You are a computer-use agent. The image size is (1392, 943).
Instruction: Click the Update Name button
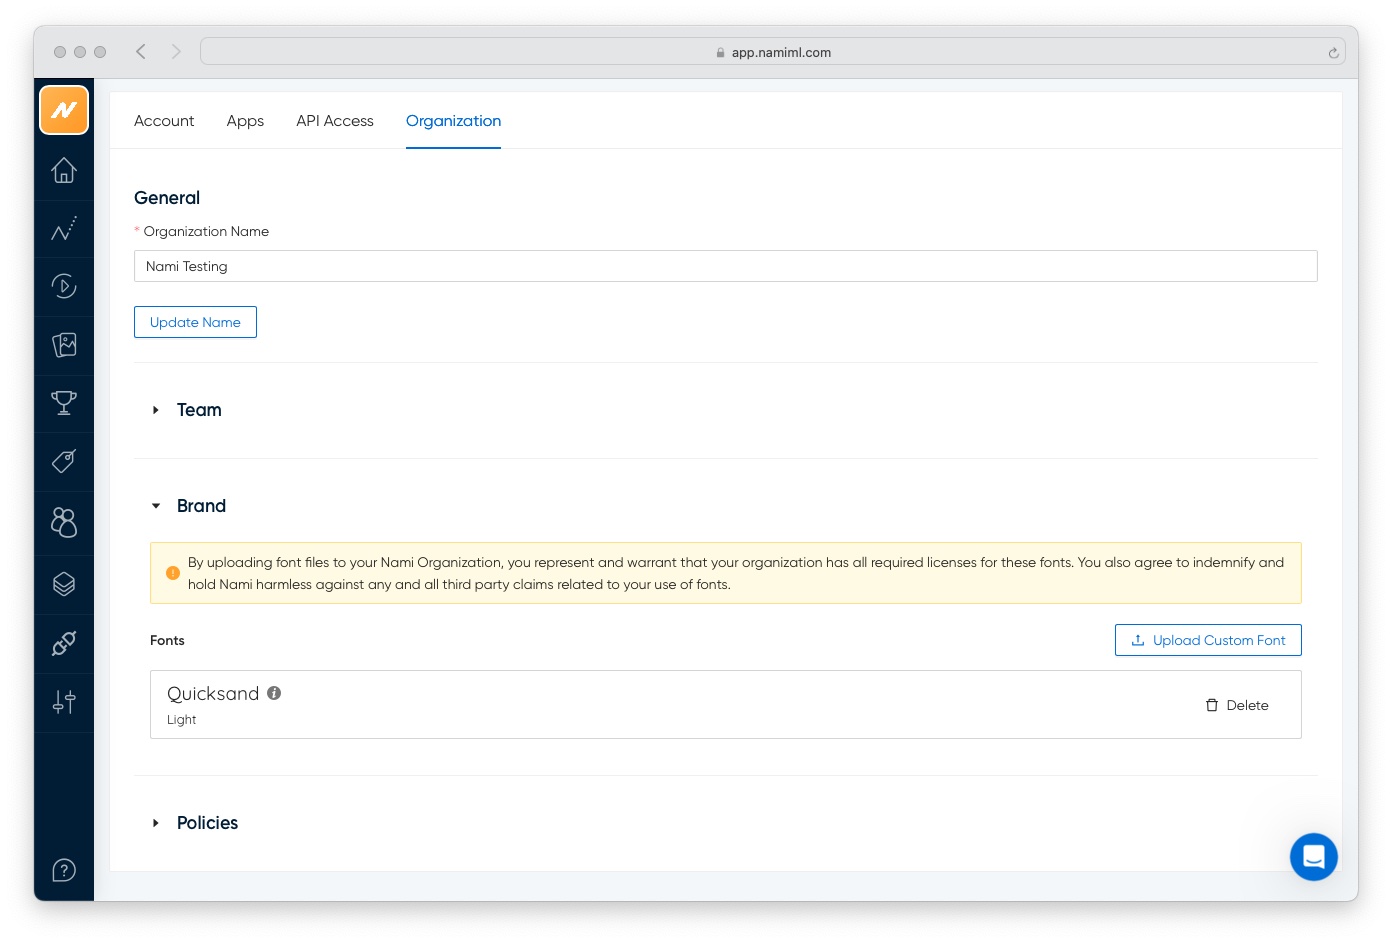pyautogui.click(x=195, y=322)
